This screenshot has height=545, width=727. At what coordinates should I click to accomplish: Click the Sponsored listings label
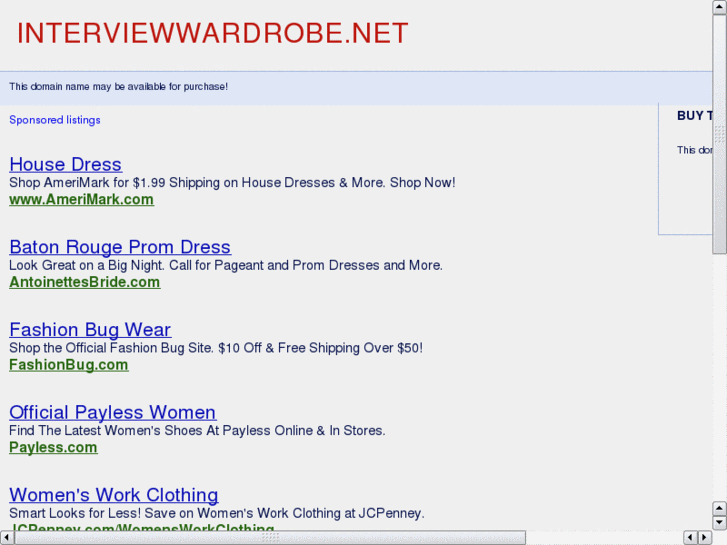[55, 120]
